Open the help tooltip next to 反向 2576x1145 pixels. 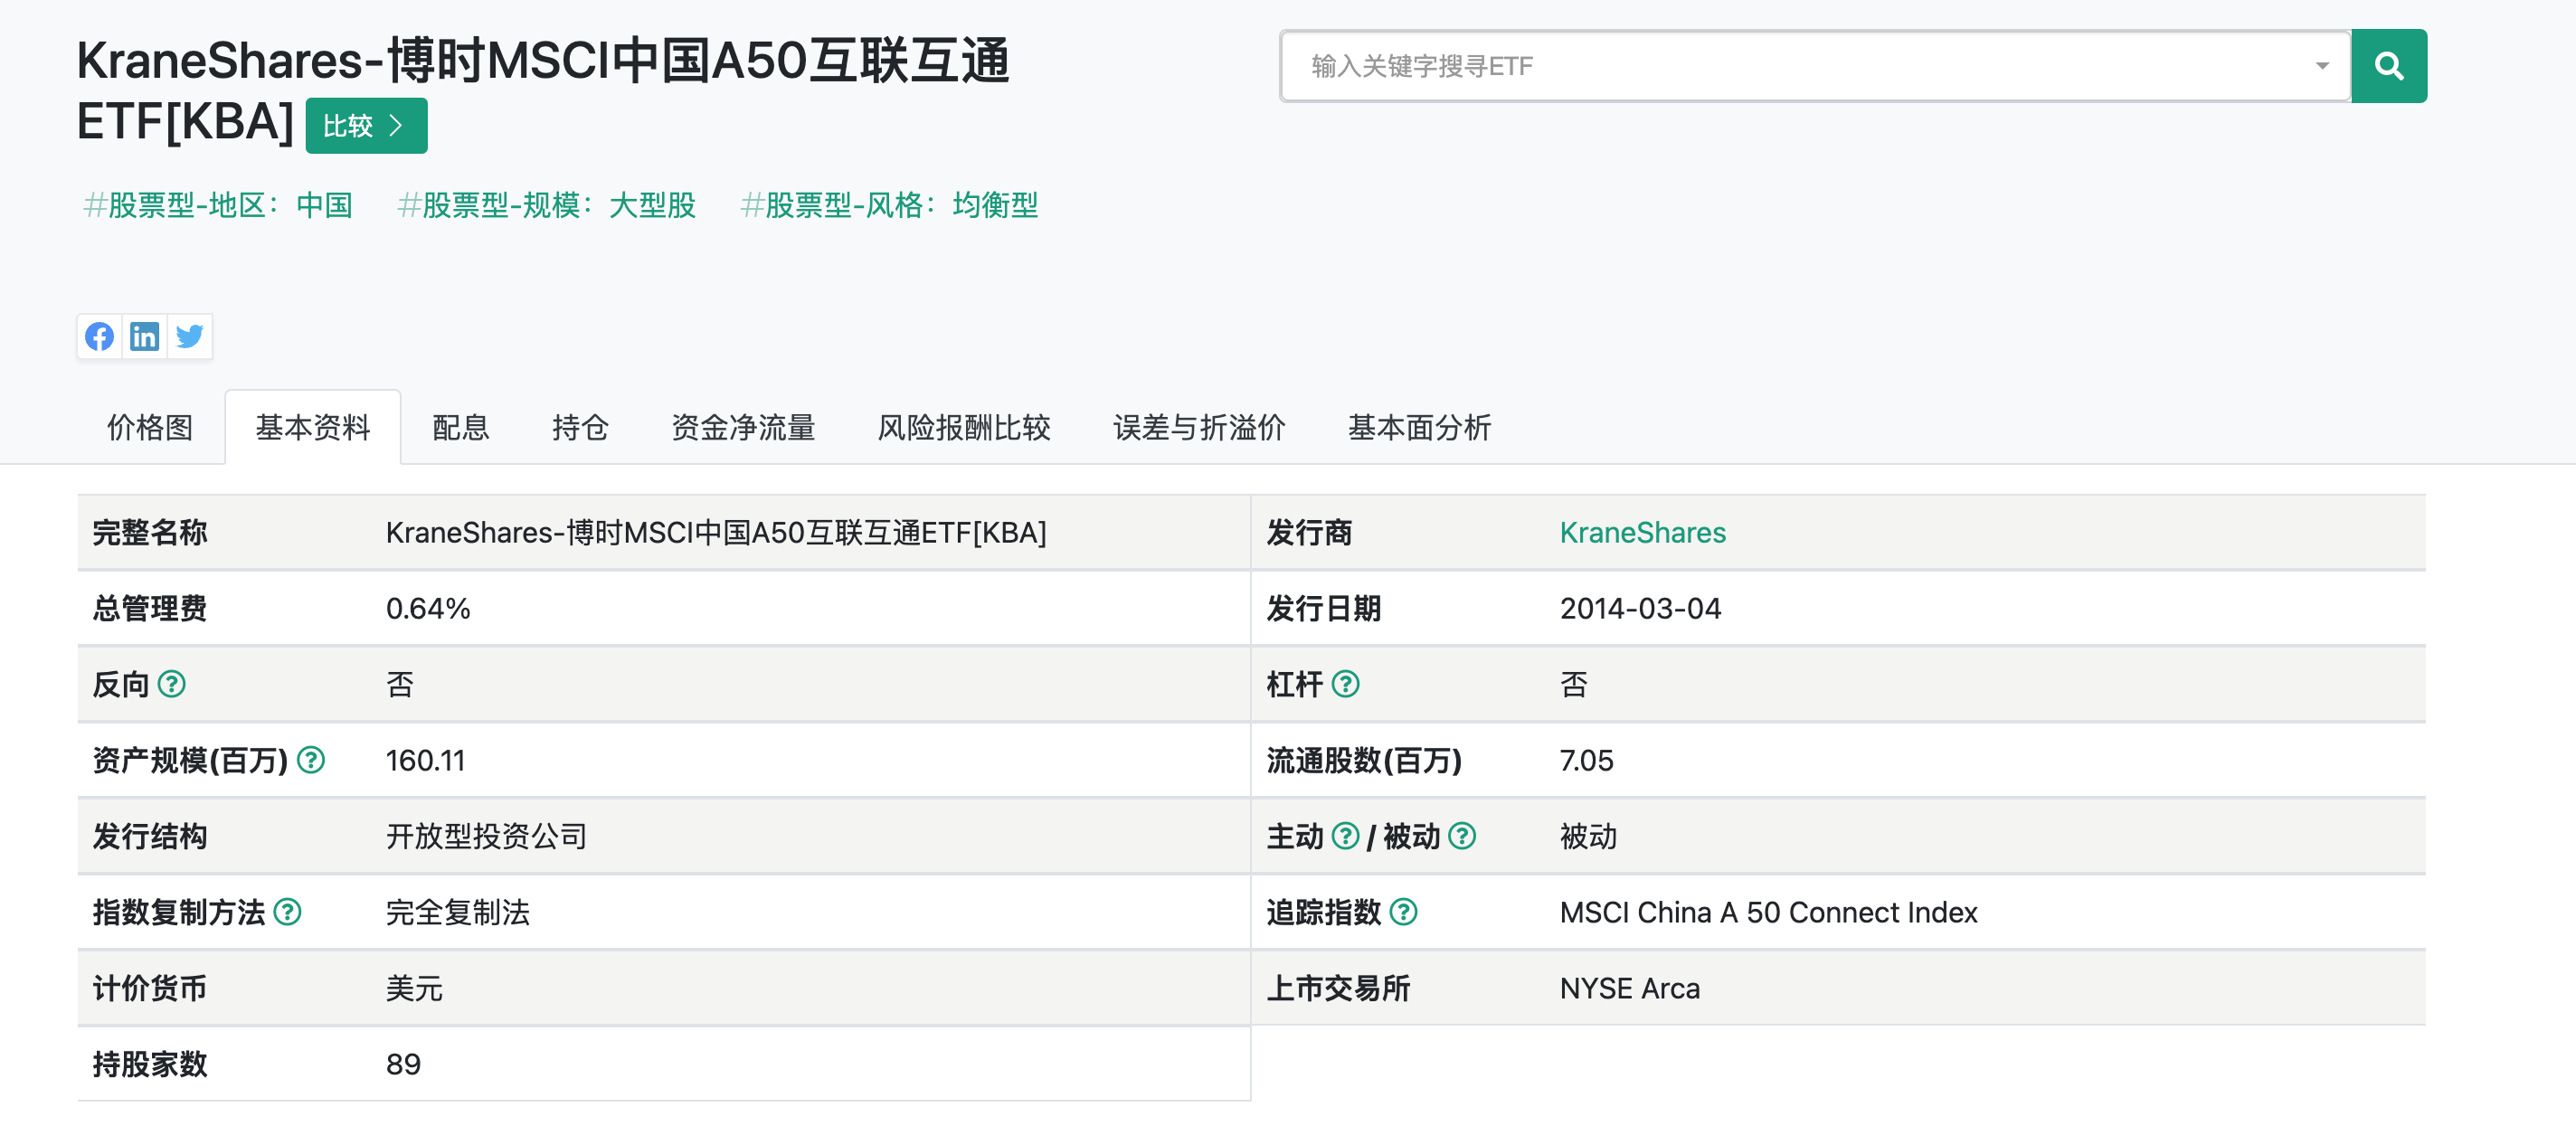coord(172,684)
